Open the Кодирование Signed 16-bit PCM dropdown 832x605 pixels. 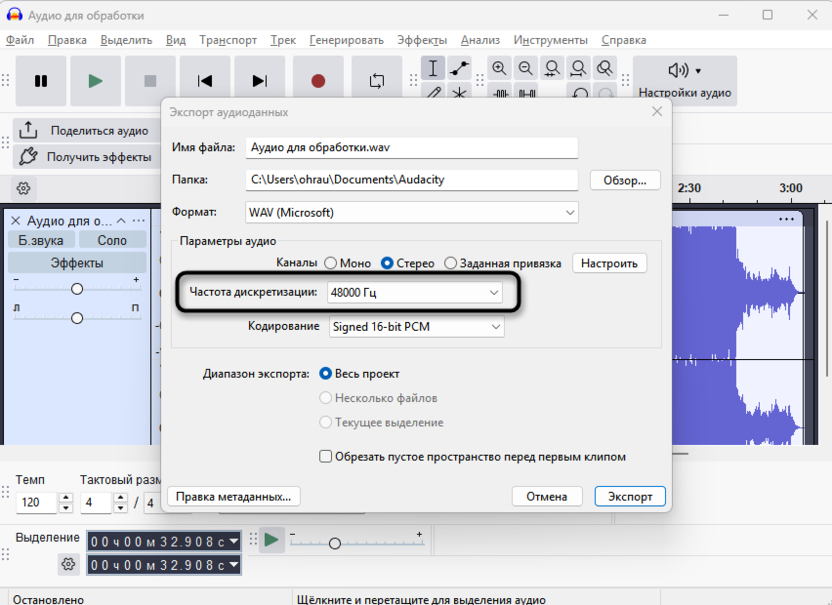click(416, 326)
